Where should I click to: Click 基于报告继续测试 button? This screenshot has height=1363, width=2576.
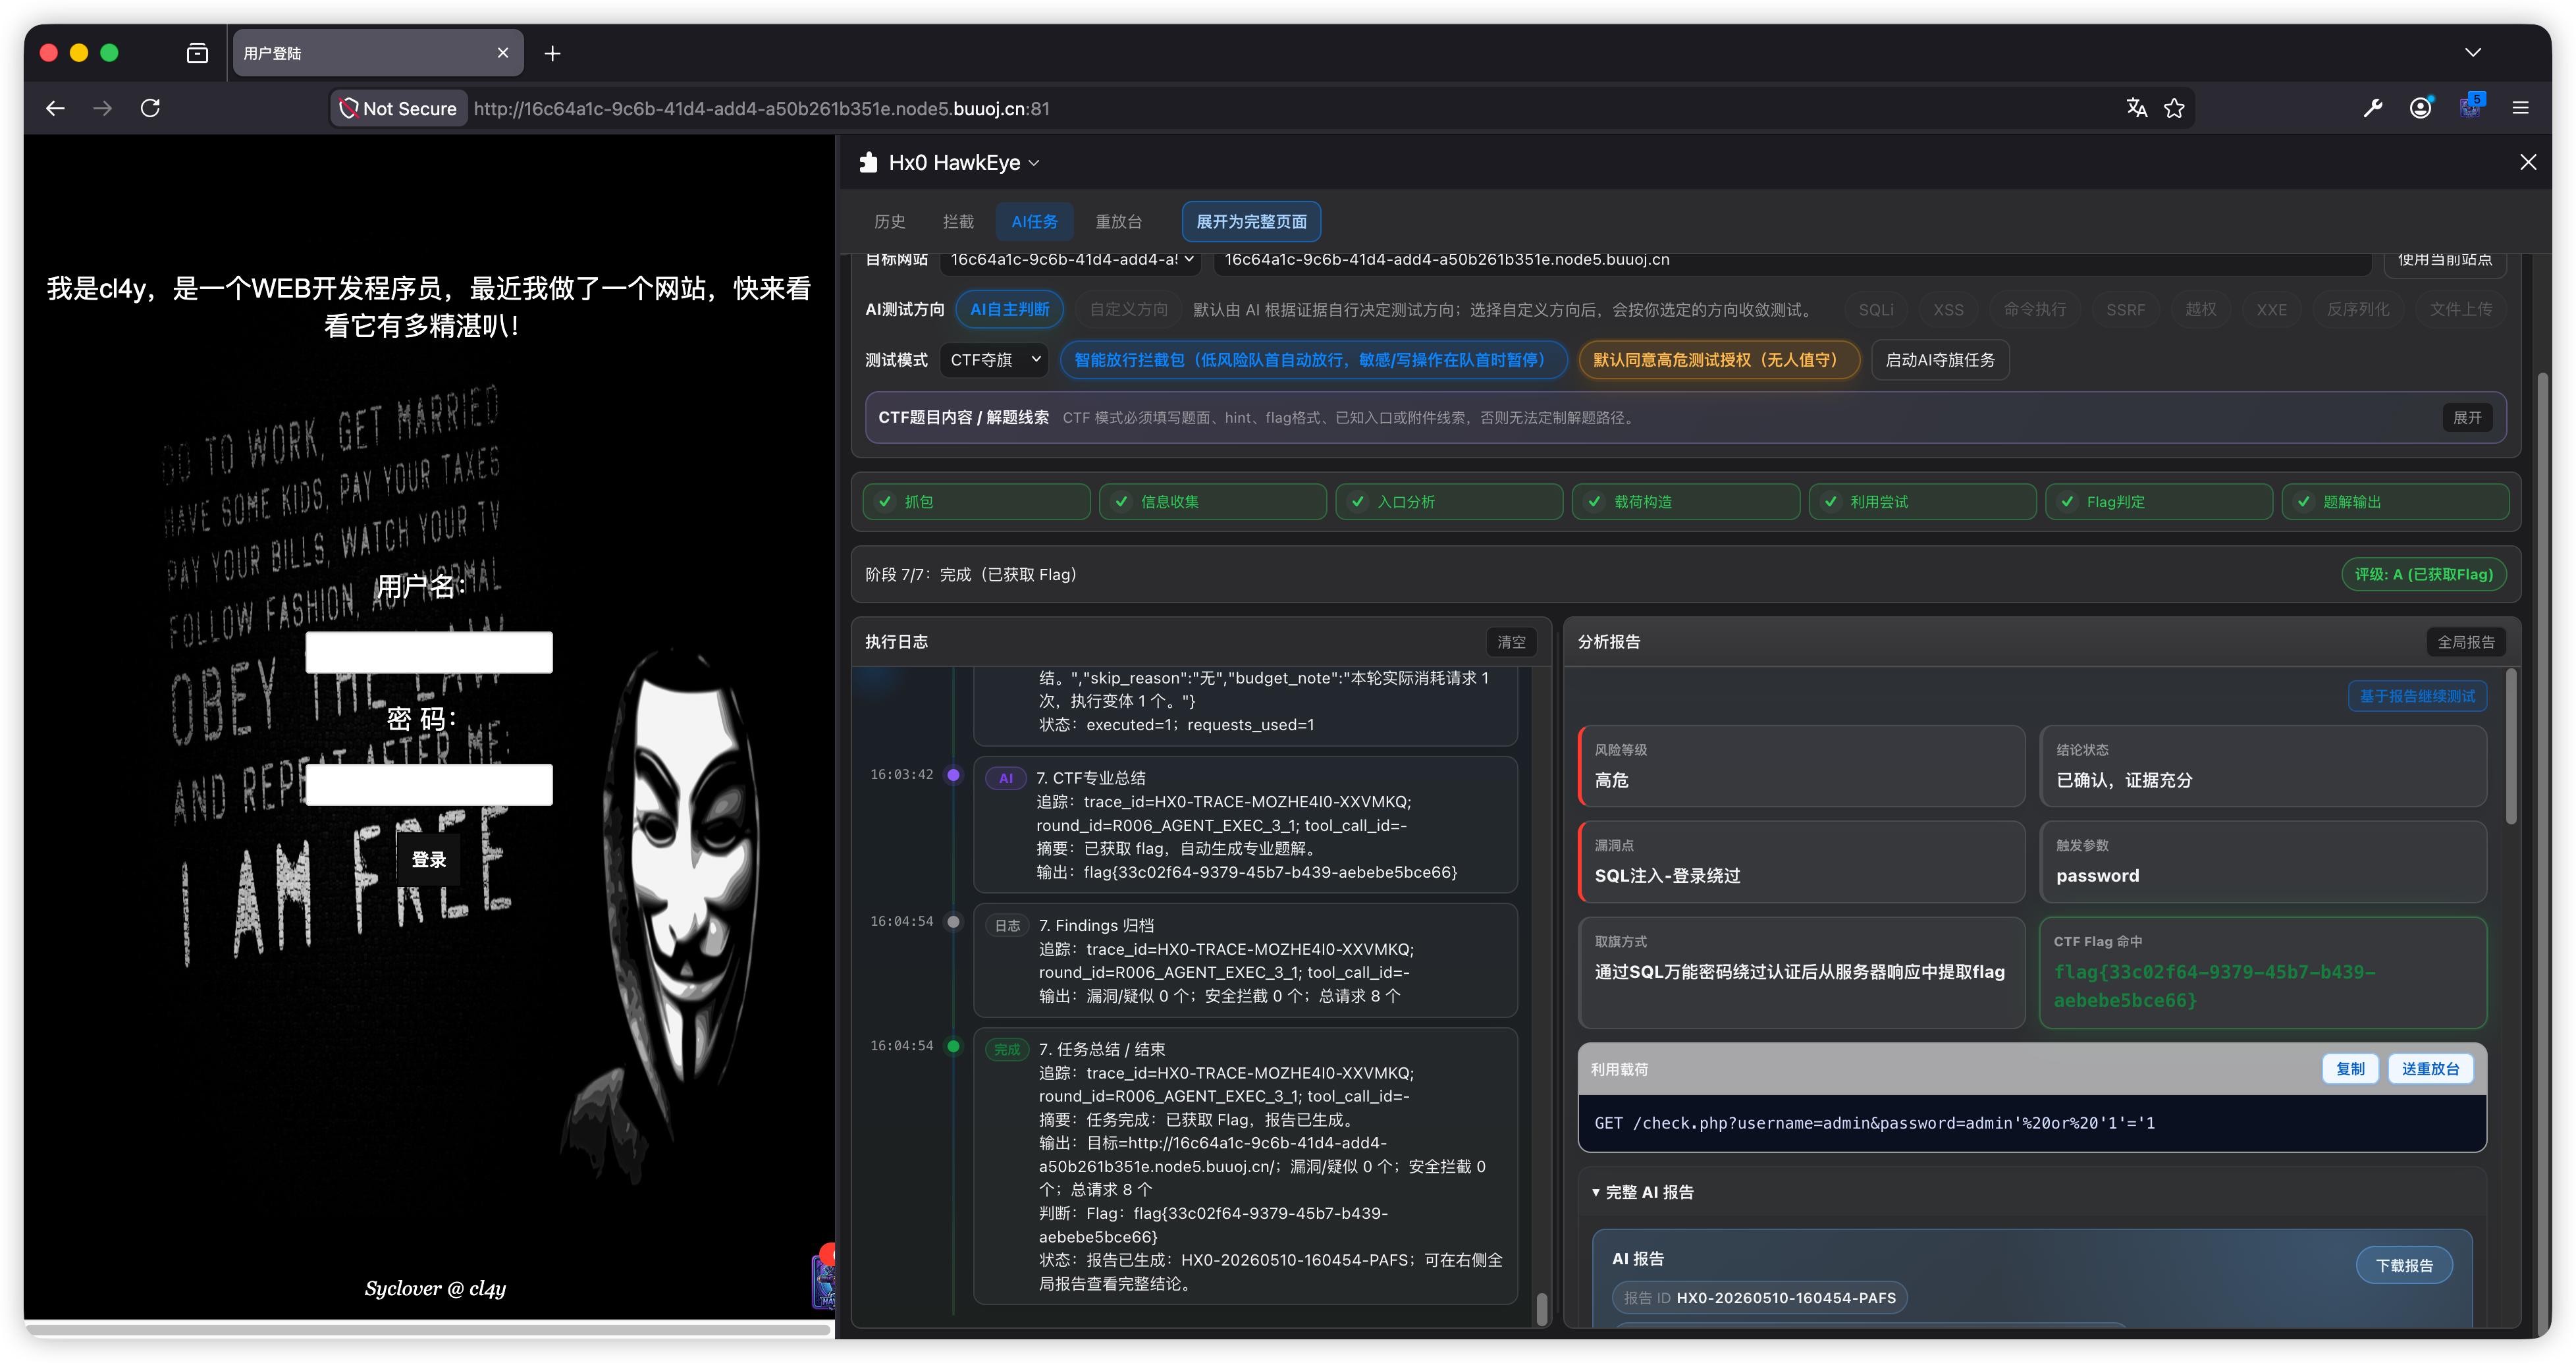click(x=2416, y=696)
